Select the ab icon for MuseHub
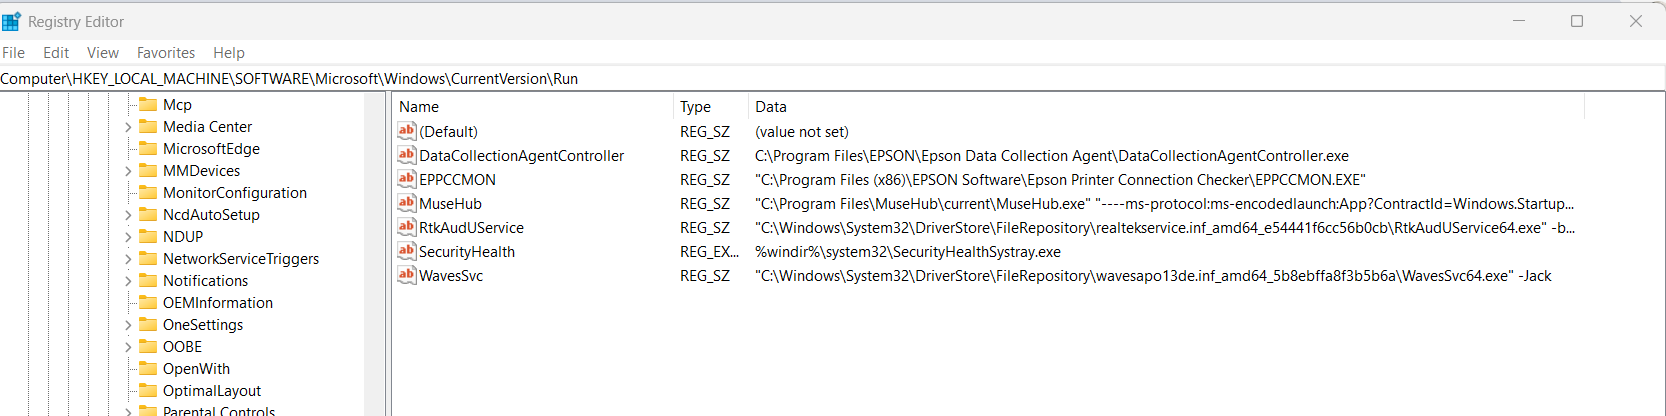Screen dimensions: 1666x416 pyautogui.click(x=406, y=203)
